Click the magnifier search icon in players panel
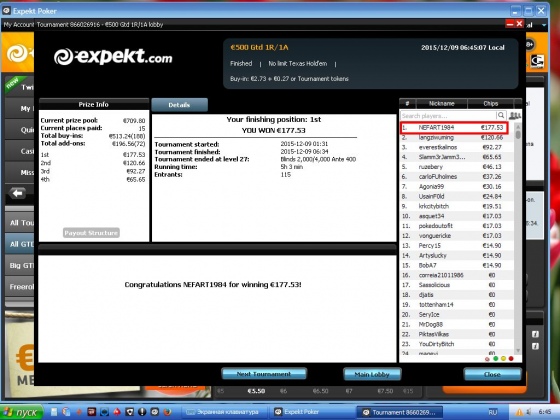560x420 pixels. pos(501,115)
